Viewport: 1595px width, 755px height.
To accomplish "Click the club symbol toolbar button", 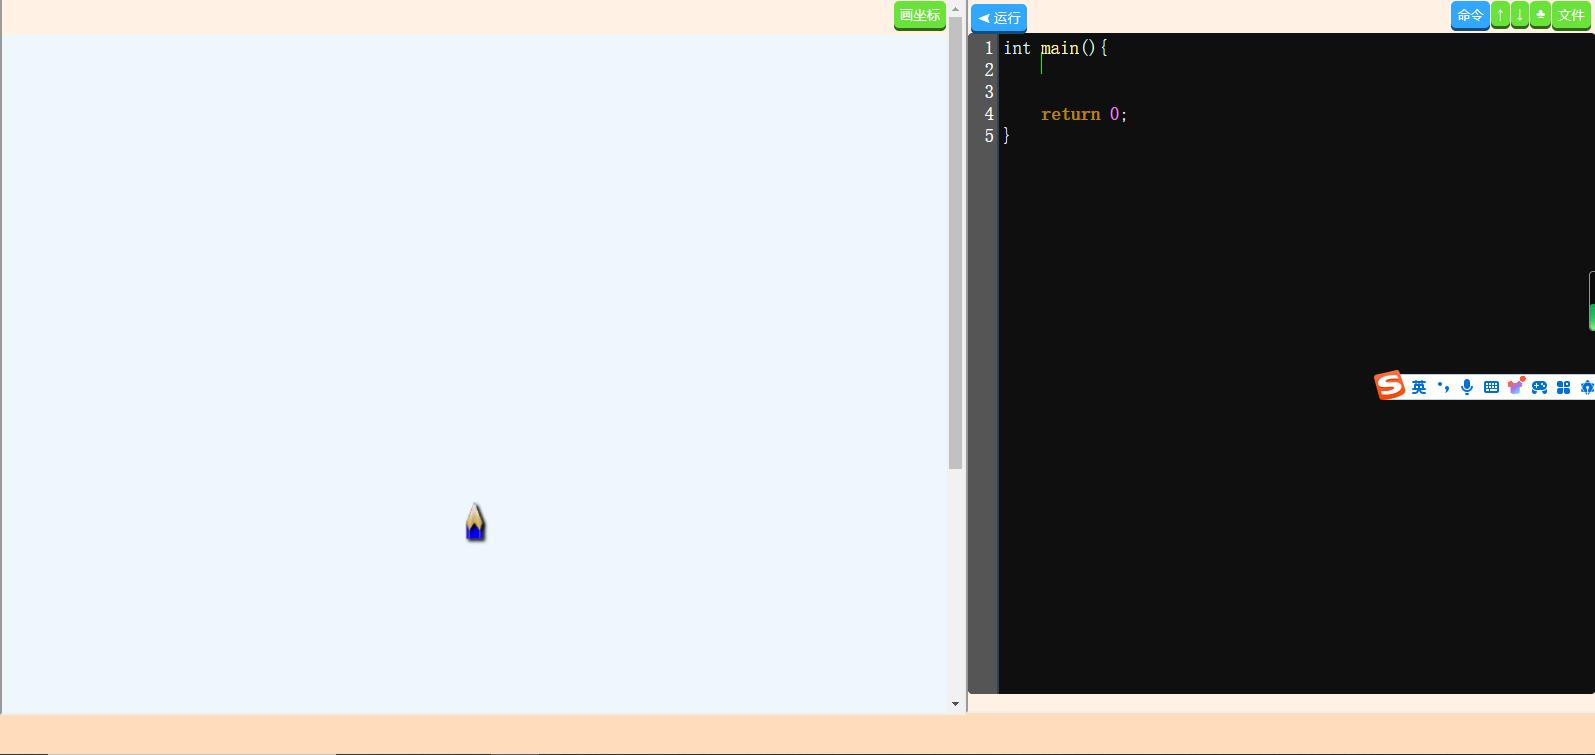I will 1540,15.
